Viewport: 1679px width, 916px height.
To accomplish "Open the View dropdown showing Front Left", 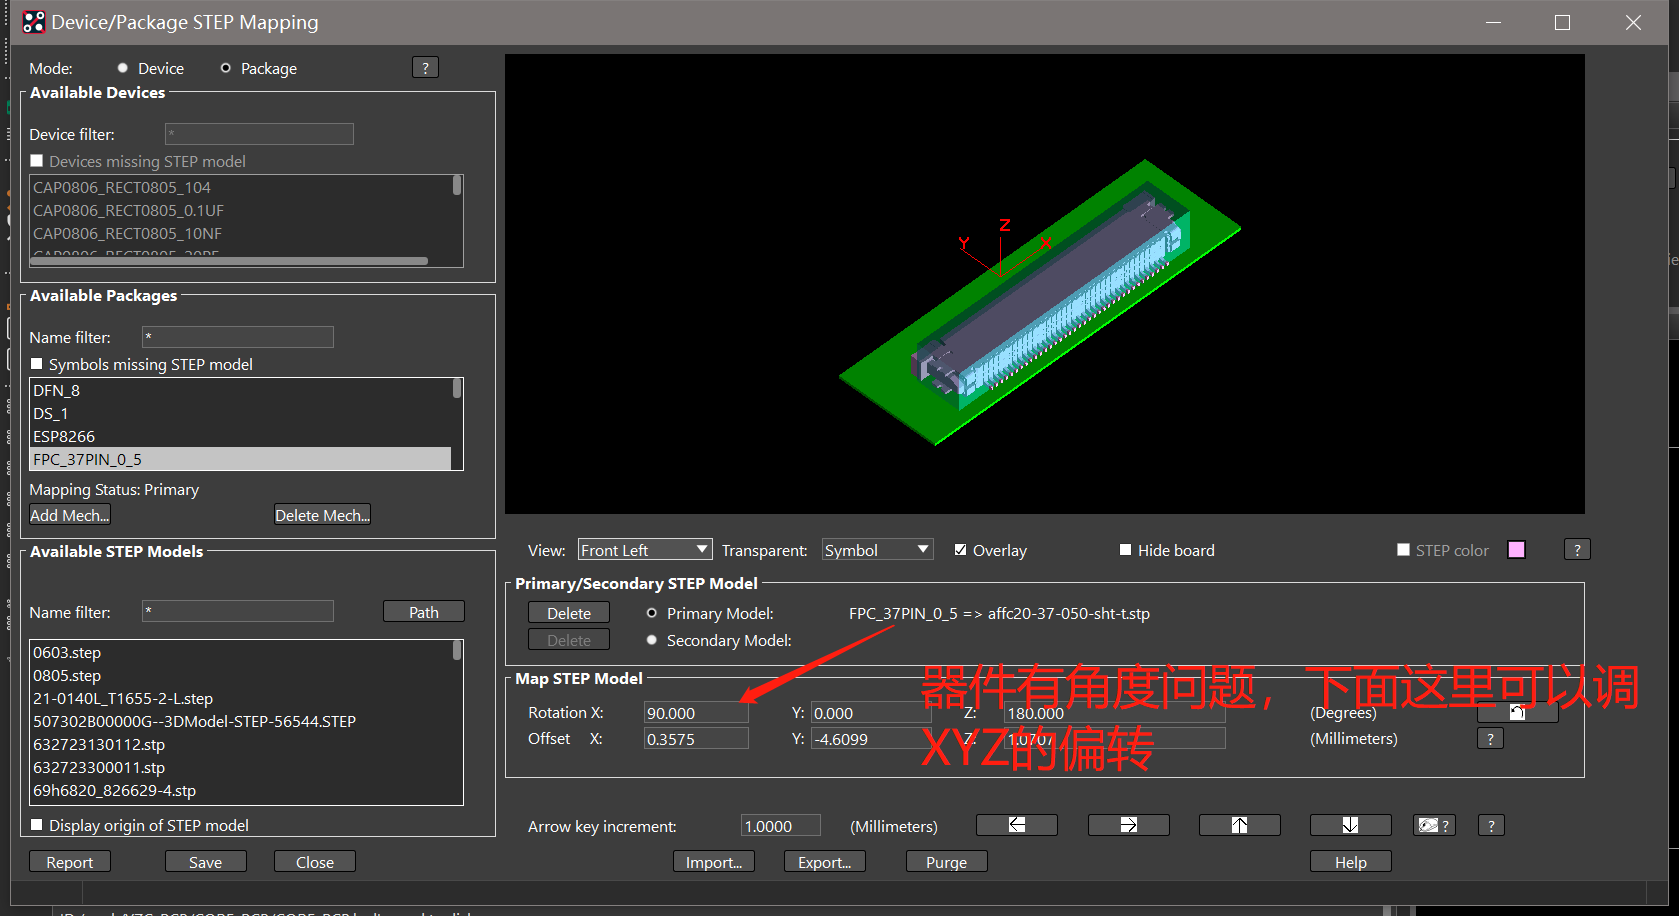I will pyautogui.click(x=645, y=550).
